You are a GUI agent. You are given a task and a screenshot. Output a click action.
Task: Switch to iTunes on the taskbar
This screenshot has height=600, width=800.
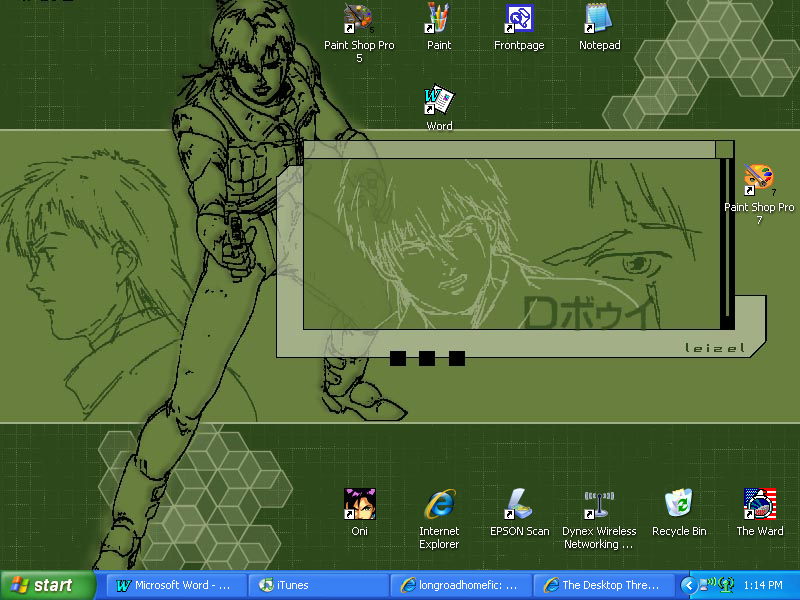(x=318, y=585)
